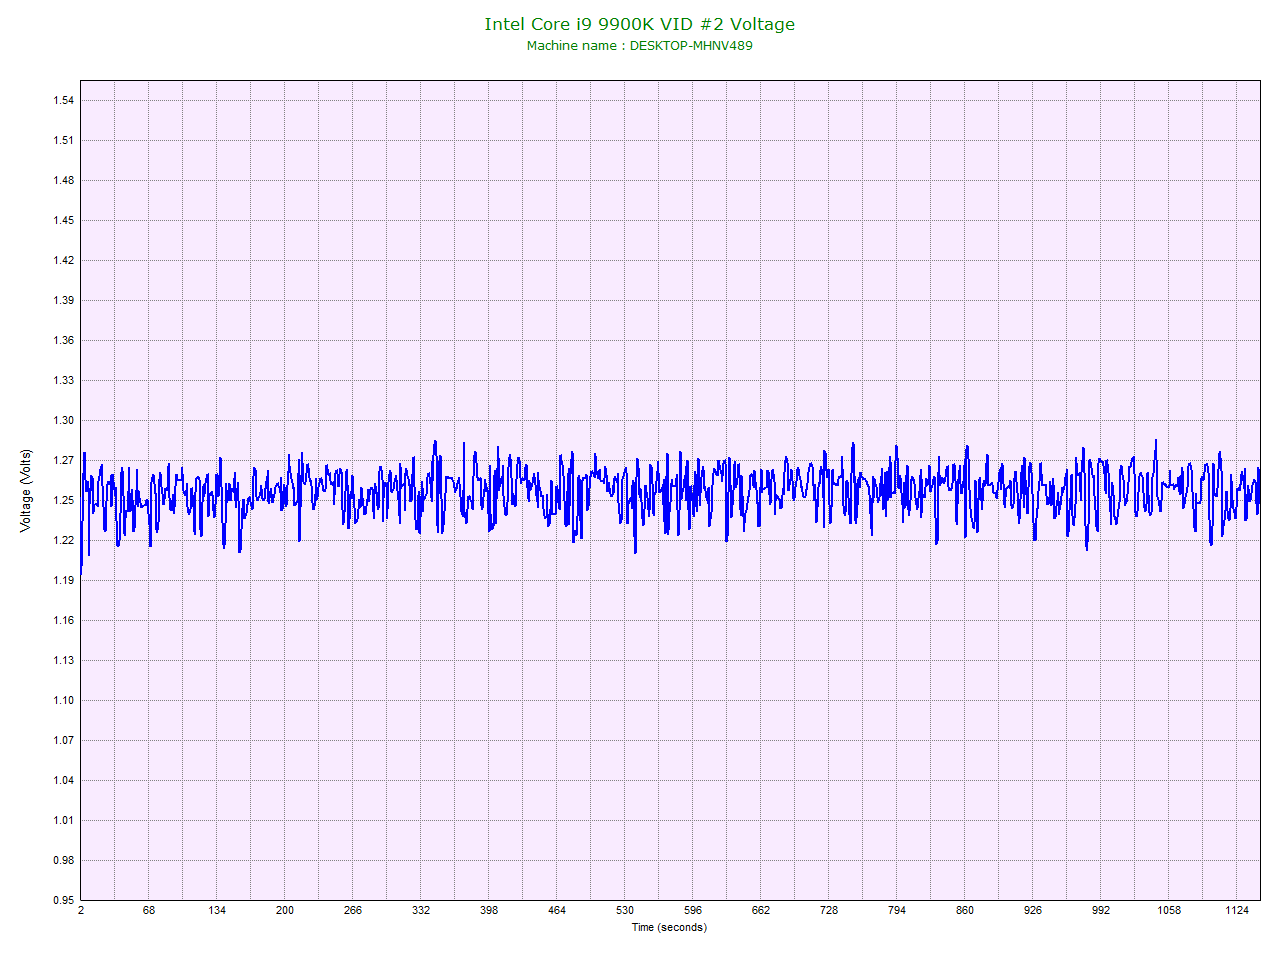Click the time axis label '662'

pyautogui.click(x=761, y=910)
